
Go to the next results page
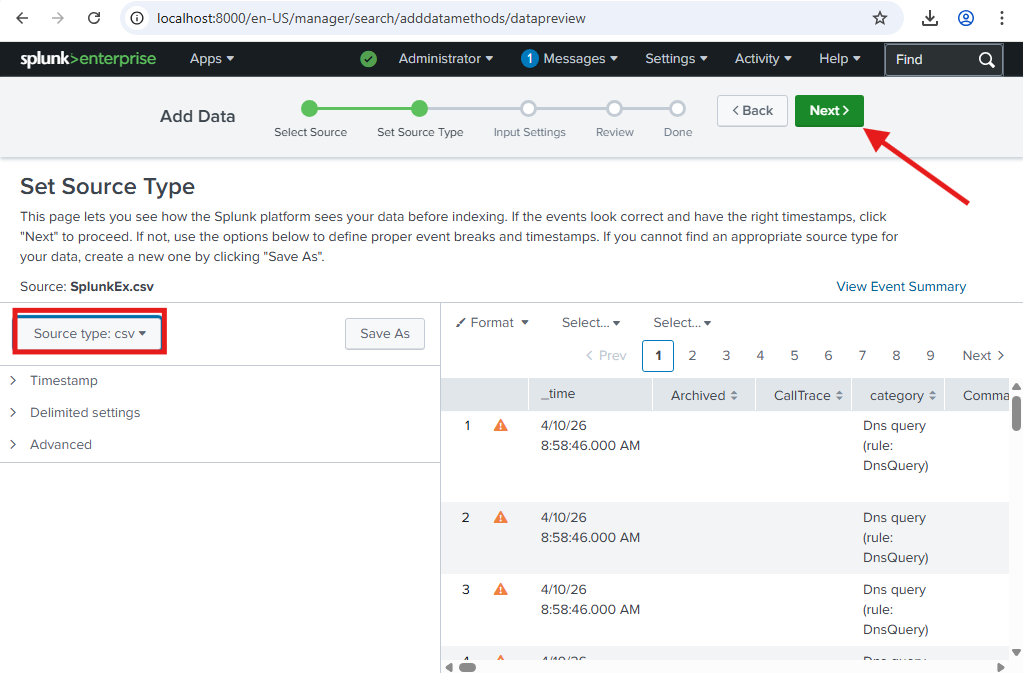pos(983,356)
